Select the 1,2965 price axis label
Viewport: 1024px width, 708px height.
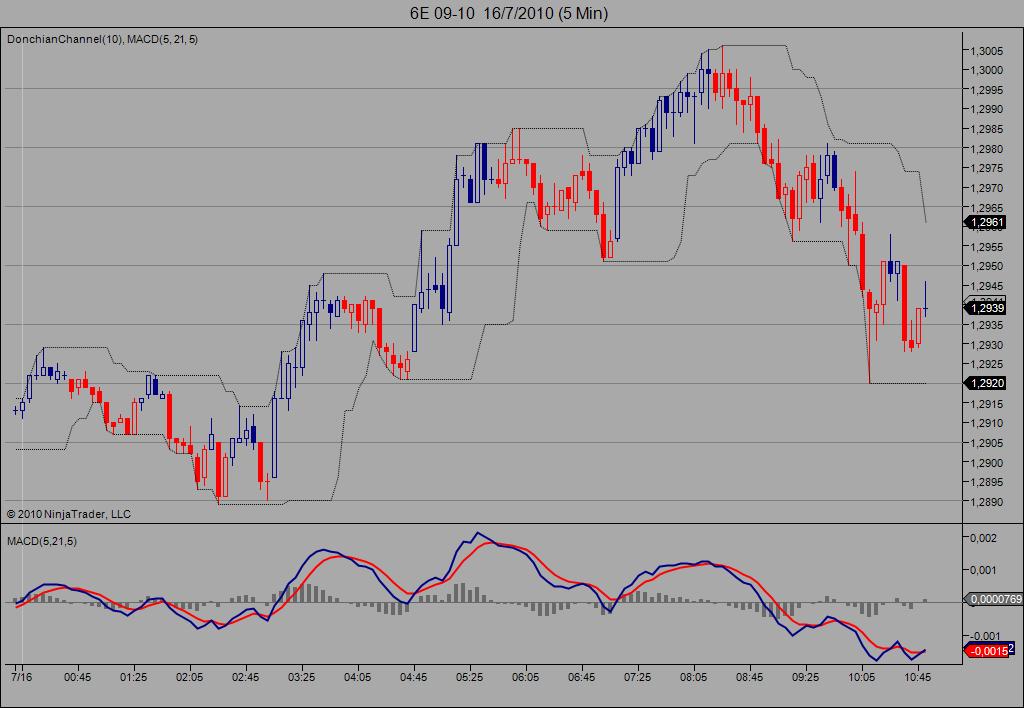click(986, 208)
